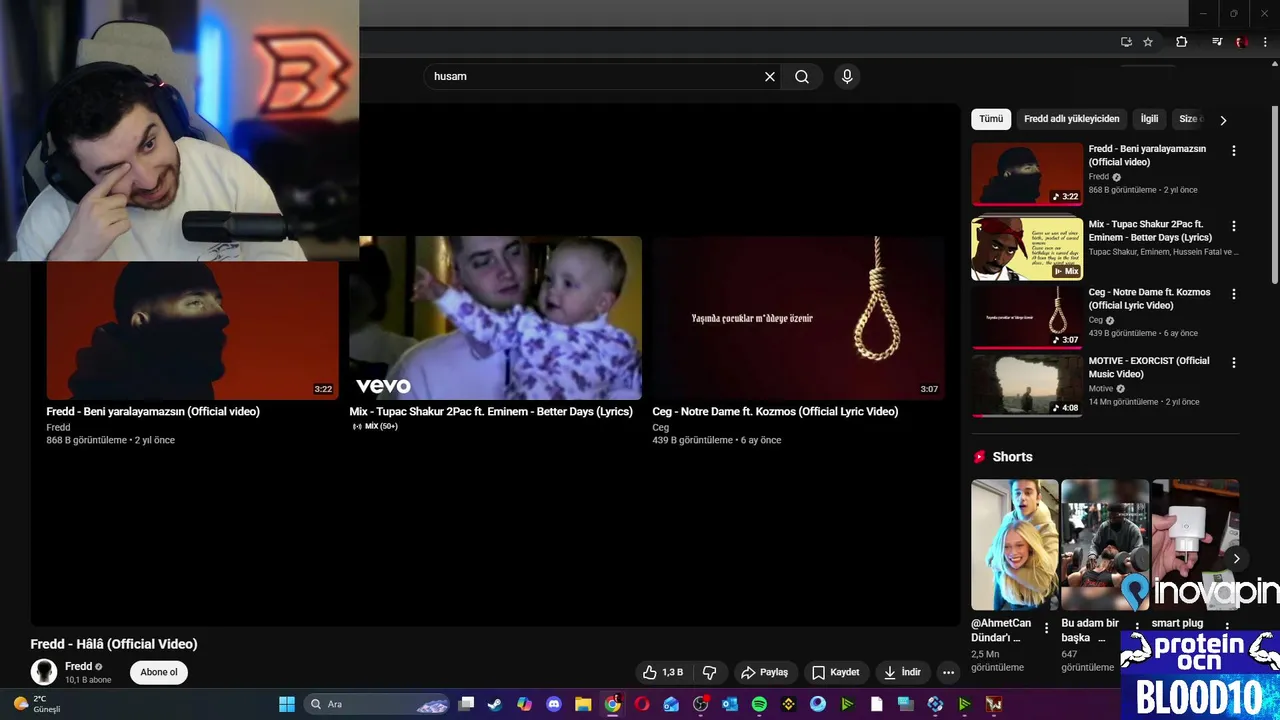Image resolution: width=1280 pixels, height=720 pixels.
Task: Click endscreen title Ceg - Notre Dame ft. Kozmos
Action: click(775, 412)
